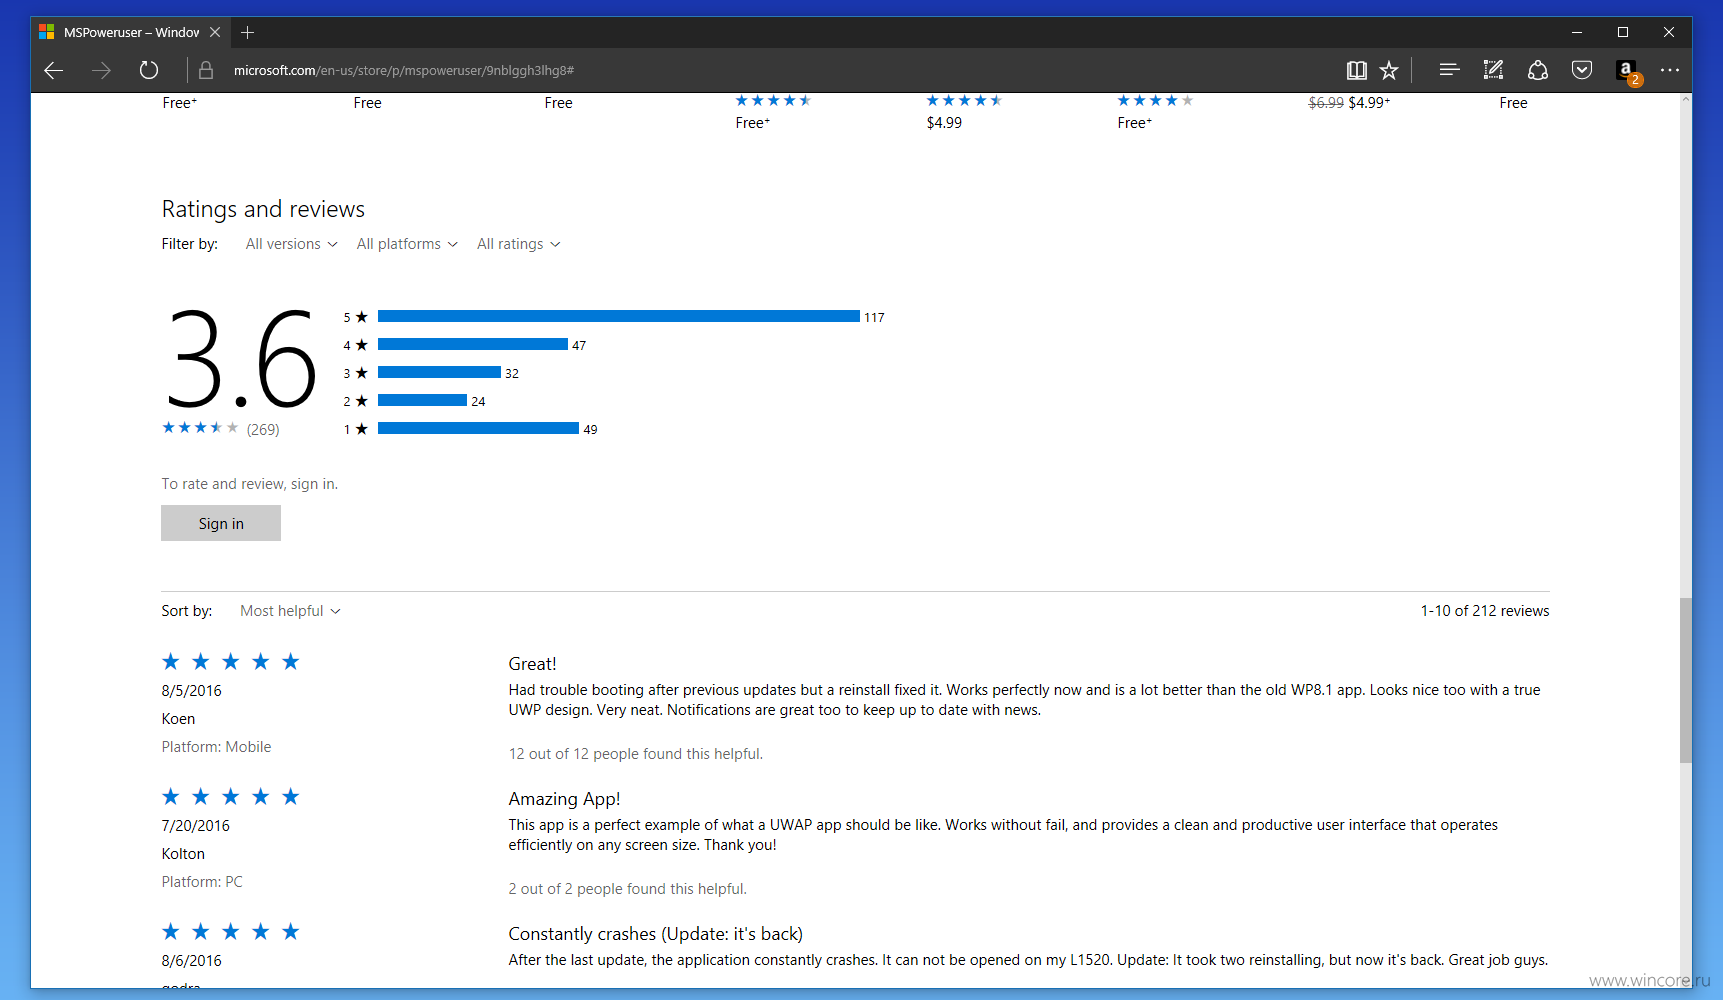Viewport: 1723px width, 1000px height.
Task: Expand the All platforms filter
Action: click(x=407, y=244)
